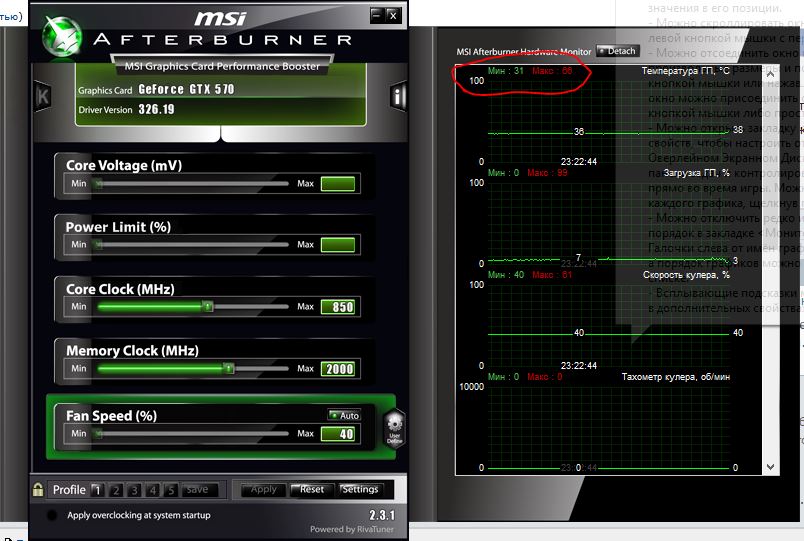Click the Fan Speed value field 40

coord(338,434)
